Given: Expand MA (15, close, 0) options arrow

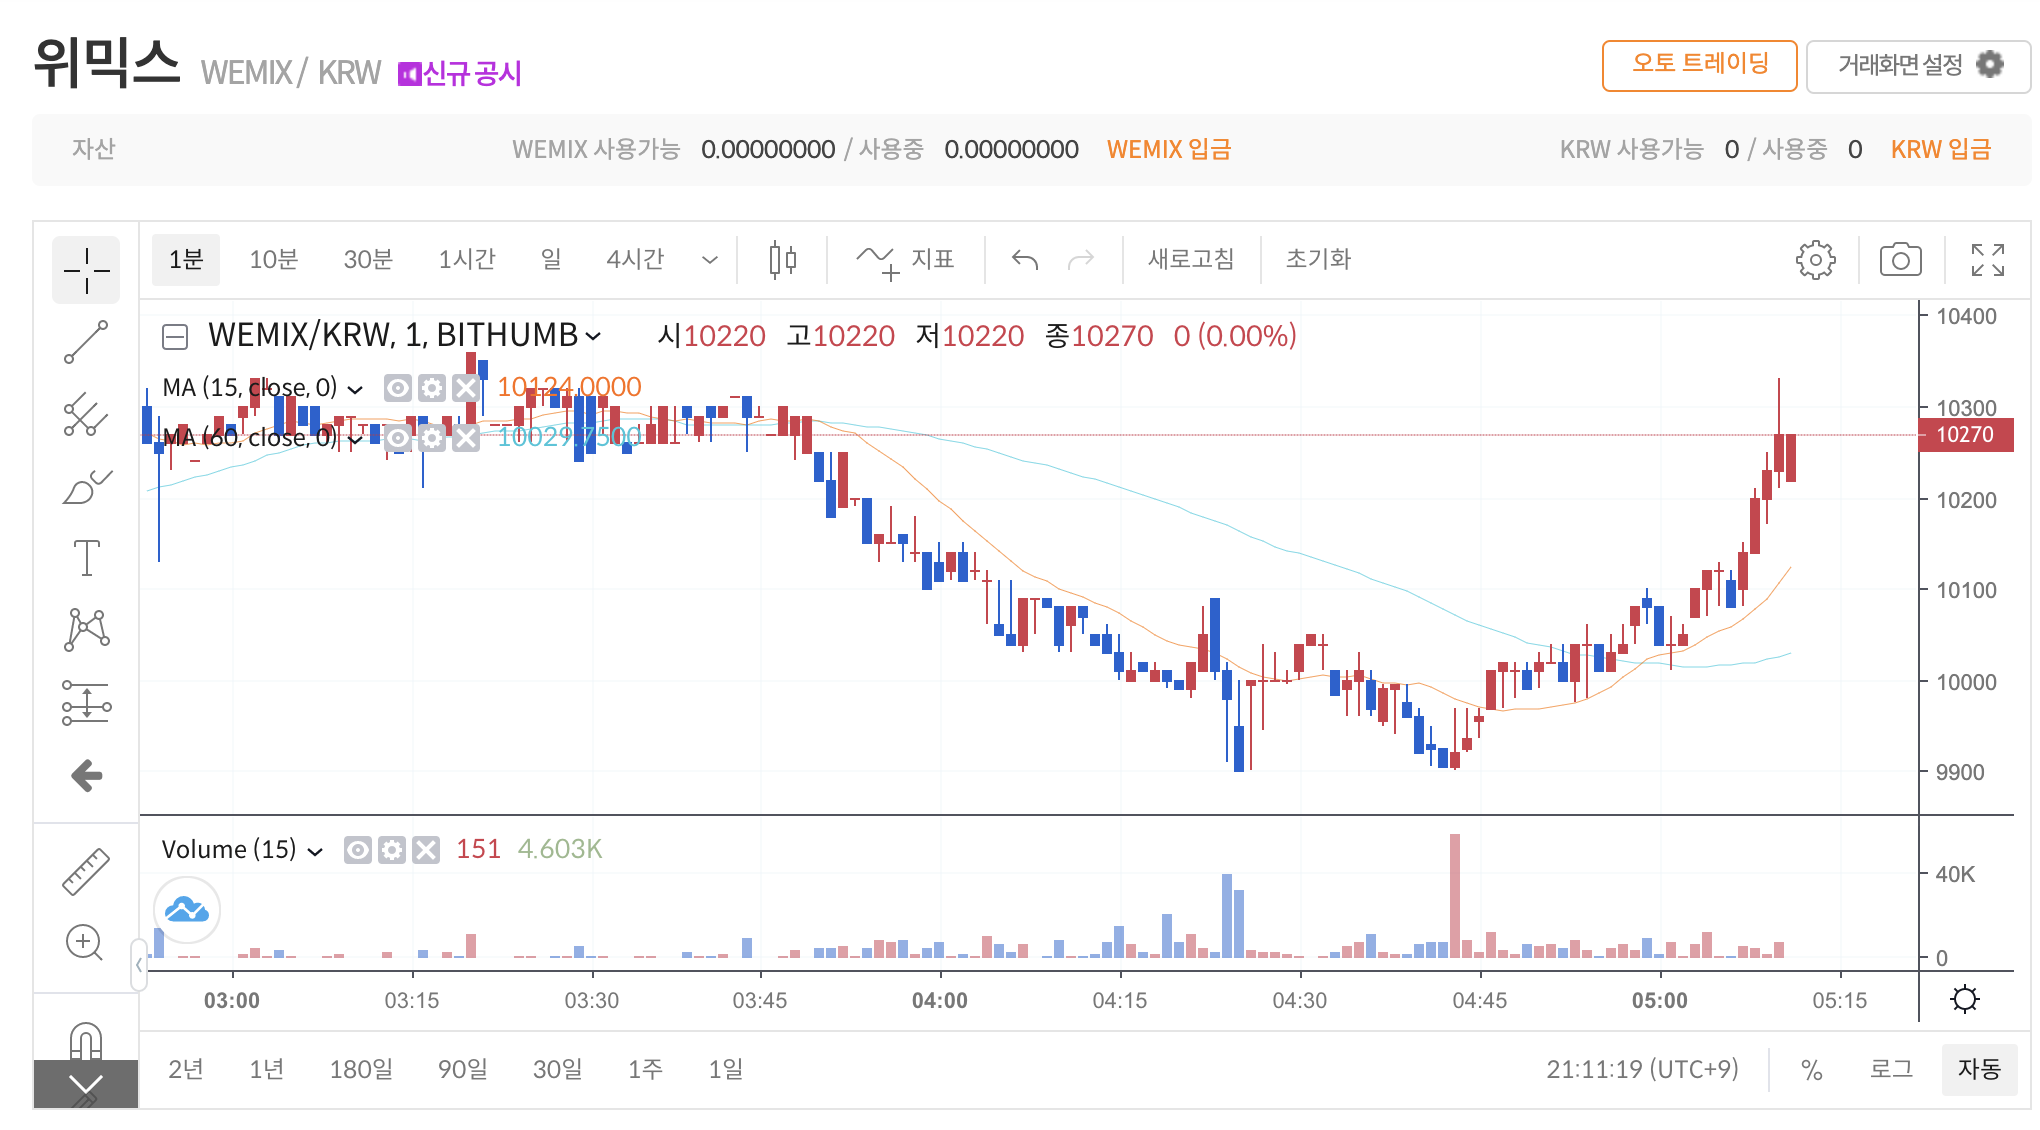Looking at the screenshot, I should pyautogui.click(x=355, y=389).
